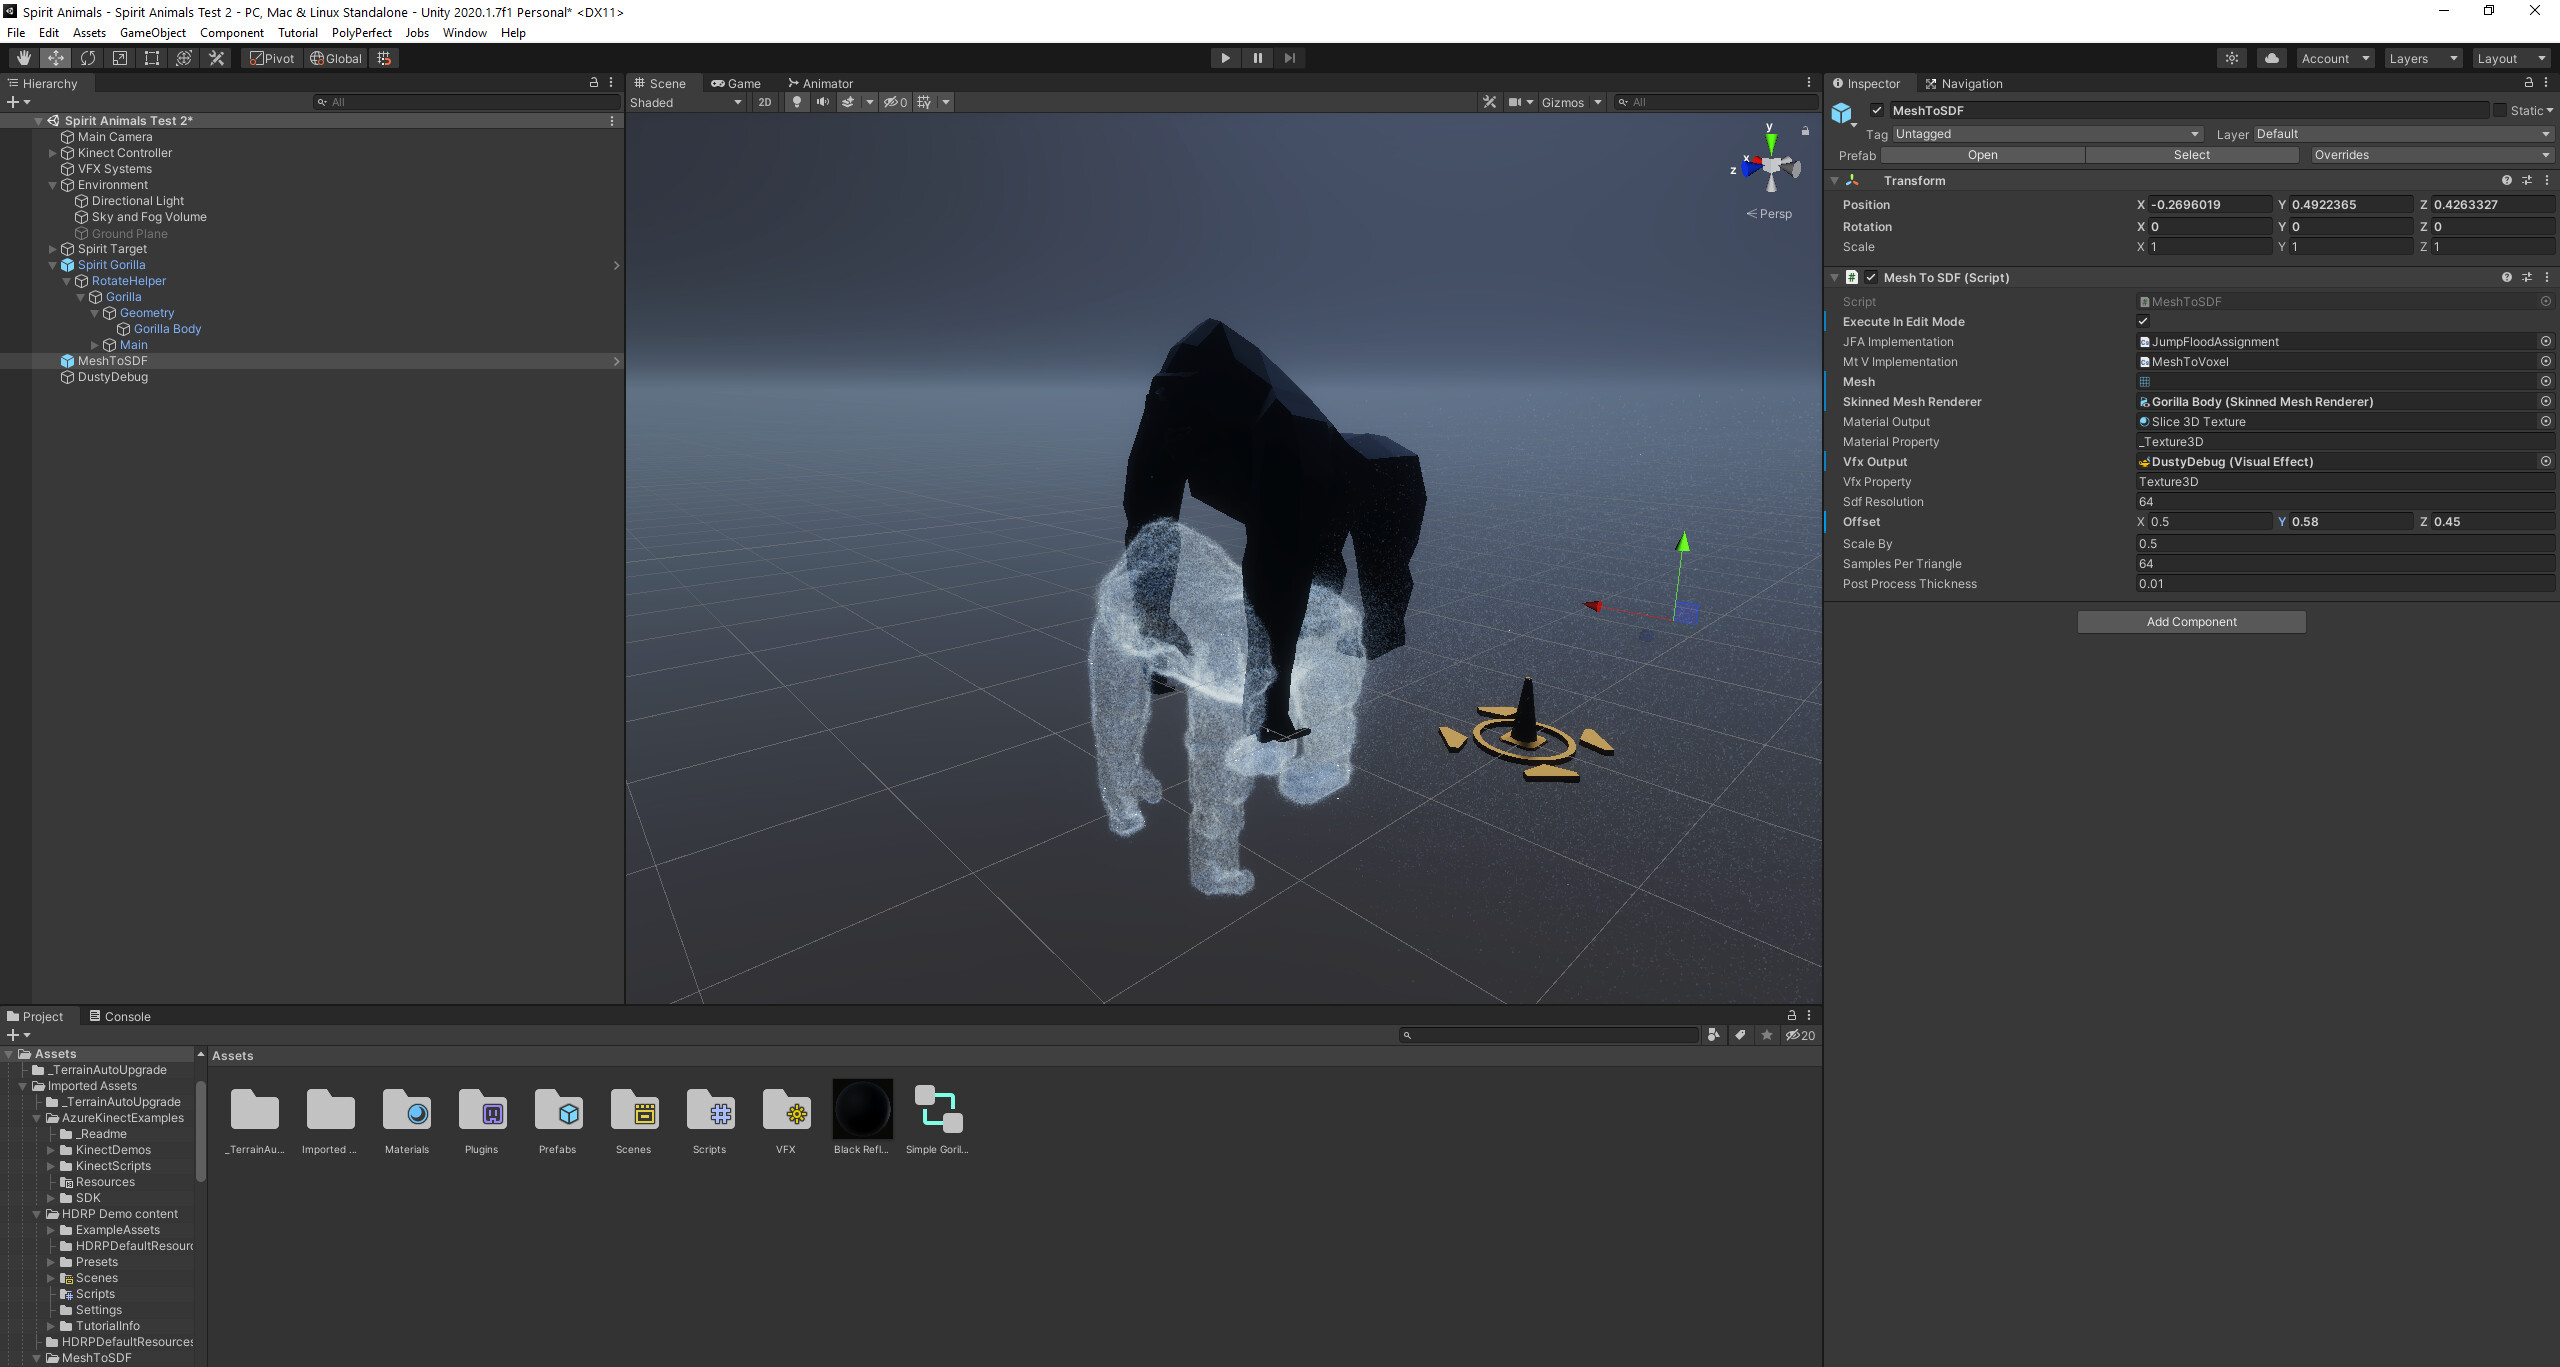Select the Hand view tool in the toolbar
The image size is (2560, 1367).
tap(23, 57)
